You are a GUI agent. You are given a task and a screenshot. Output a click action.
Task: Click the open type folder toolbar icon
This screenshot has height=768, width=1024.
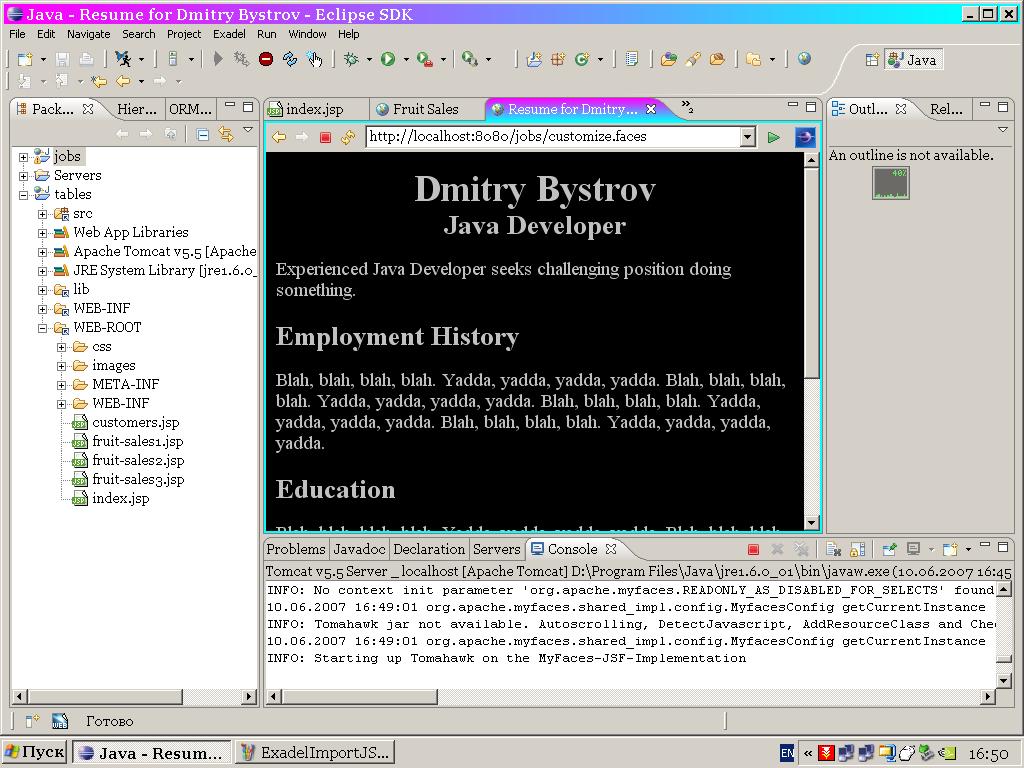click(668, 59)
